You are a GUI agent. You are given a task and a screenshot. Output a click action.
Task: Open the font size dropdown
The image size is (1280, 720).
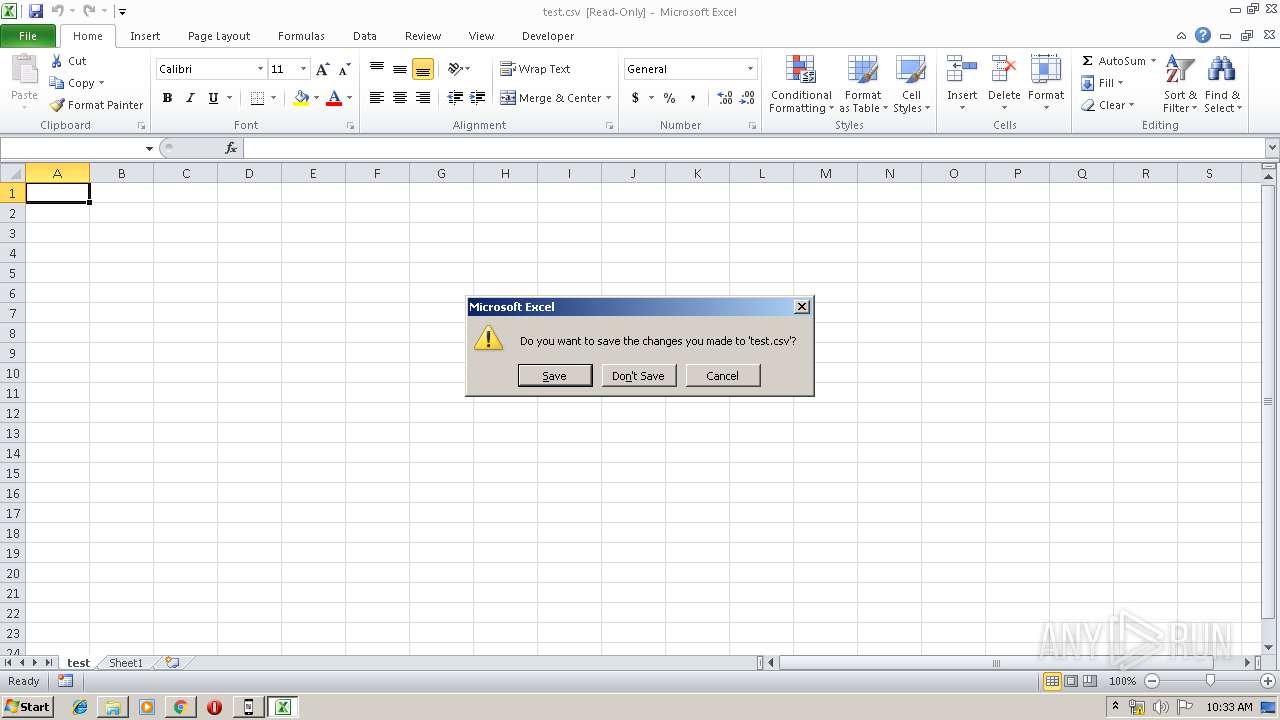tap(303, 69)
